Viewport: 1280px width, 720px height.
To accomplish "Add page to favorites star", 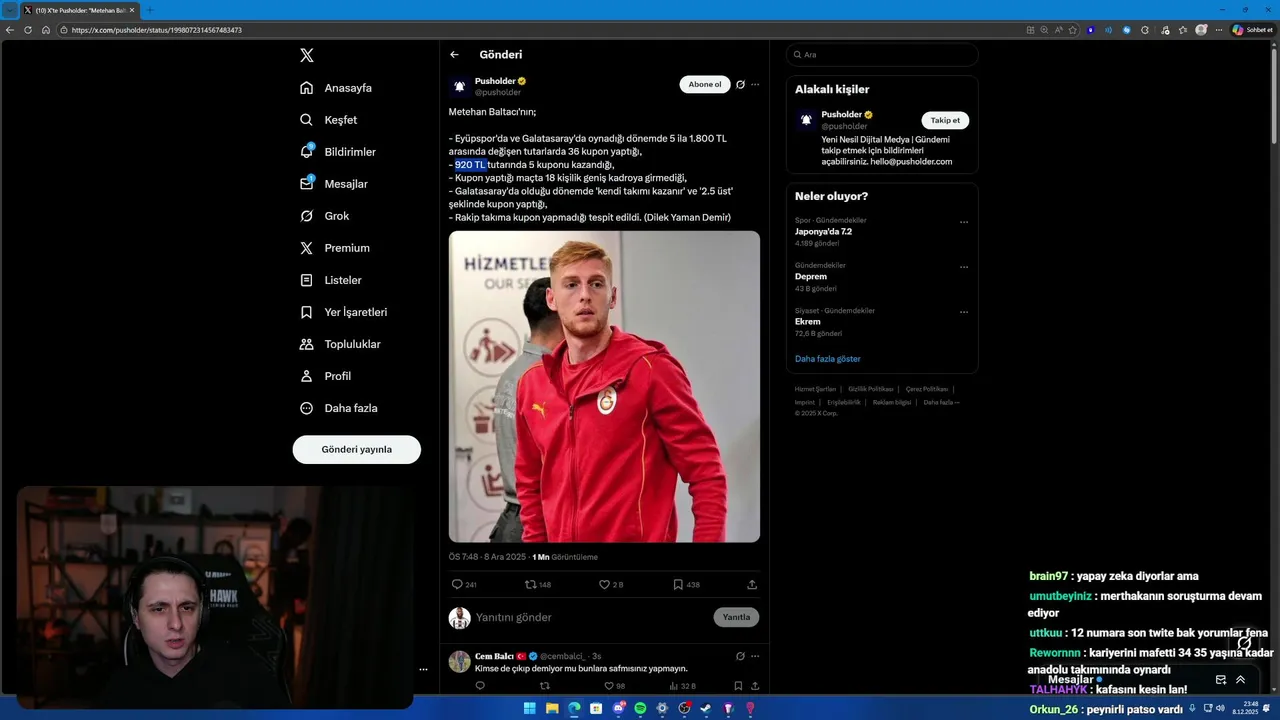I will click(x=1073, y=30).
